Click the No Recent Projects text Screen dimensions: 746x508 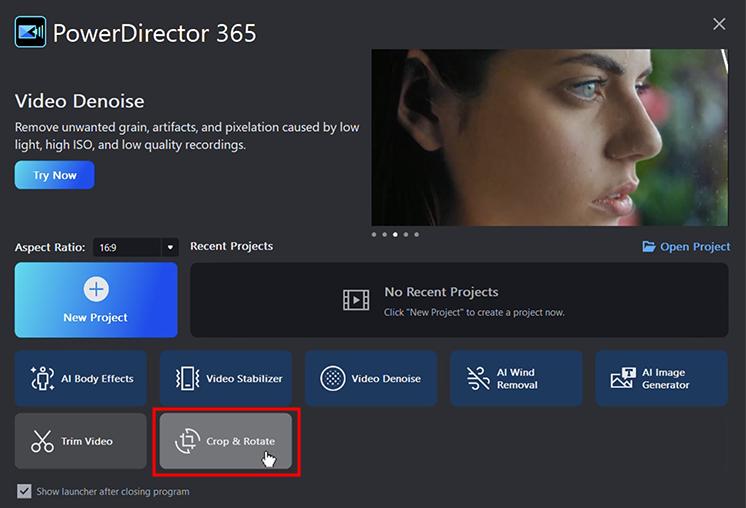[442, 292]
